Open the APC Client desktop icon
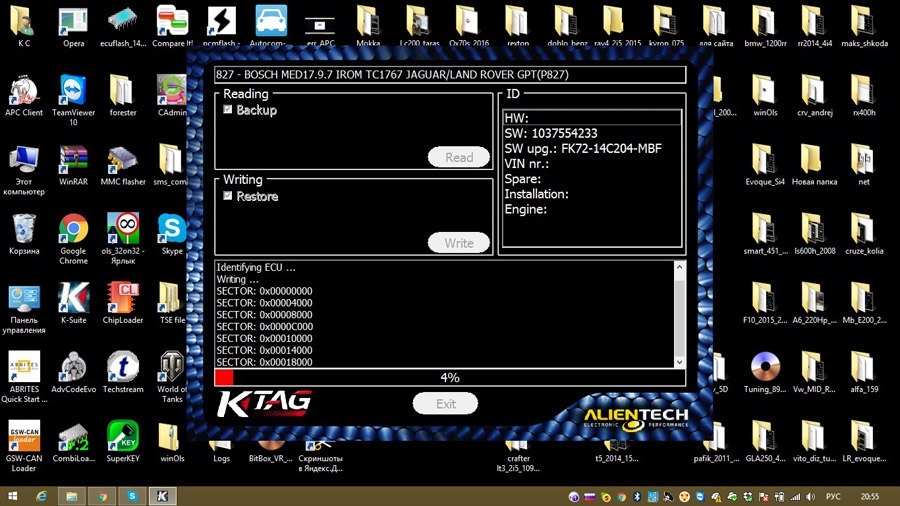The width and height of the screenshot is (900, 506). 24,95
